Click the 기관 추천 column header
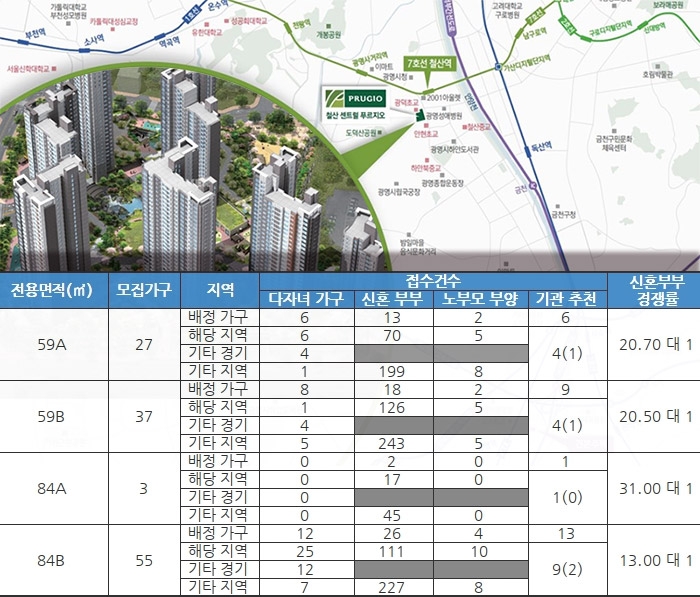 tap(566, 299)
